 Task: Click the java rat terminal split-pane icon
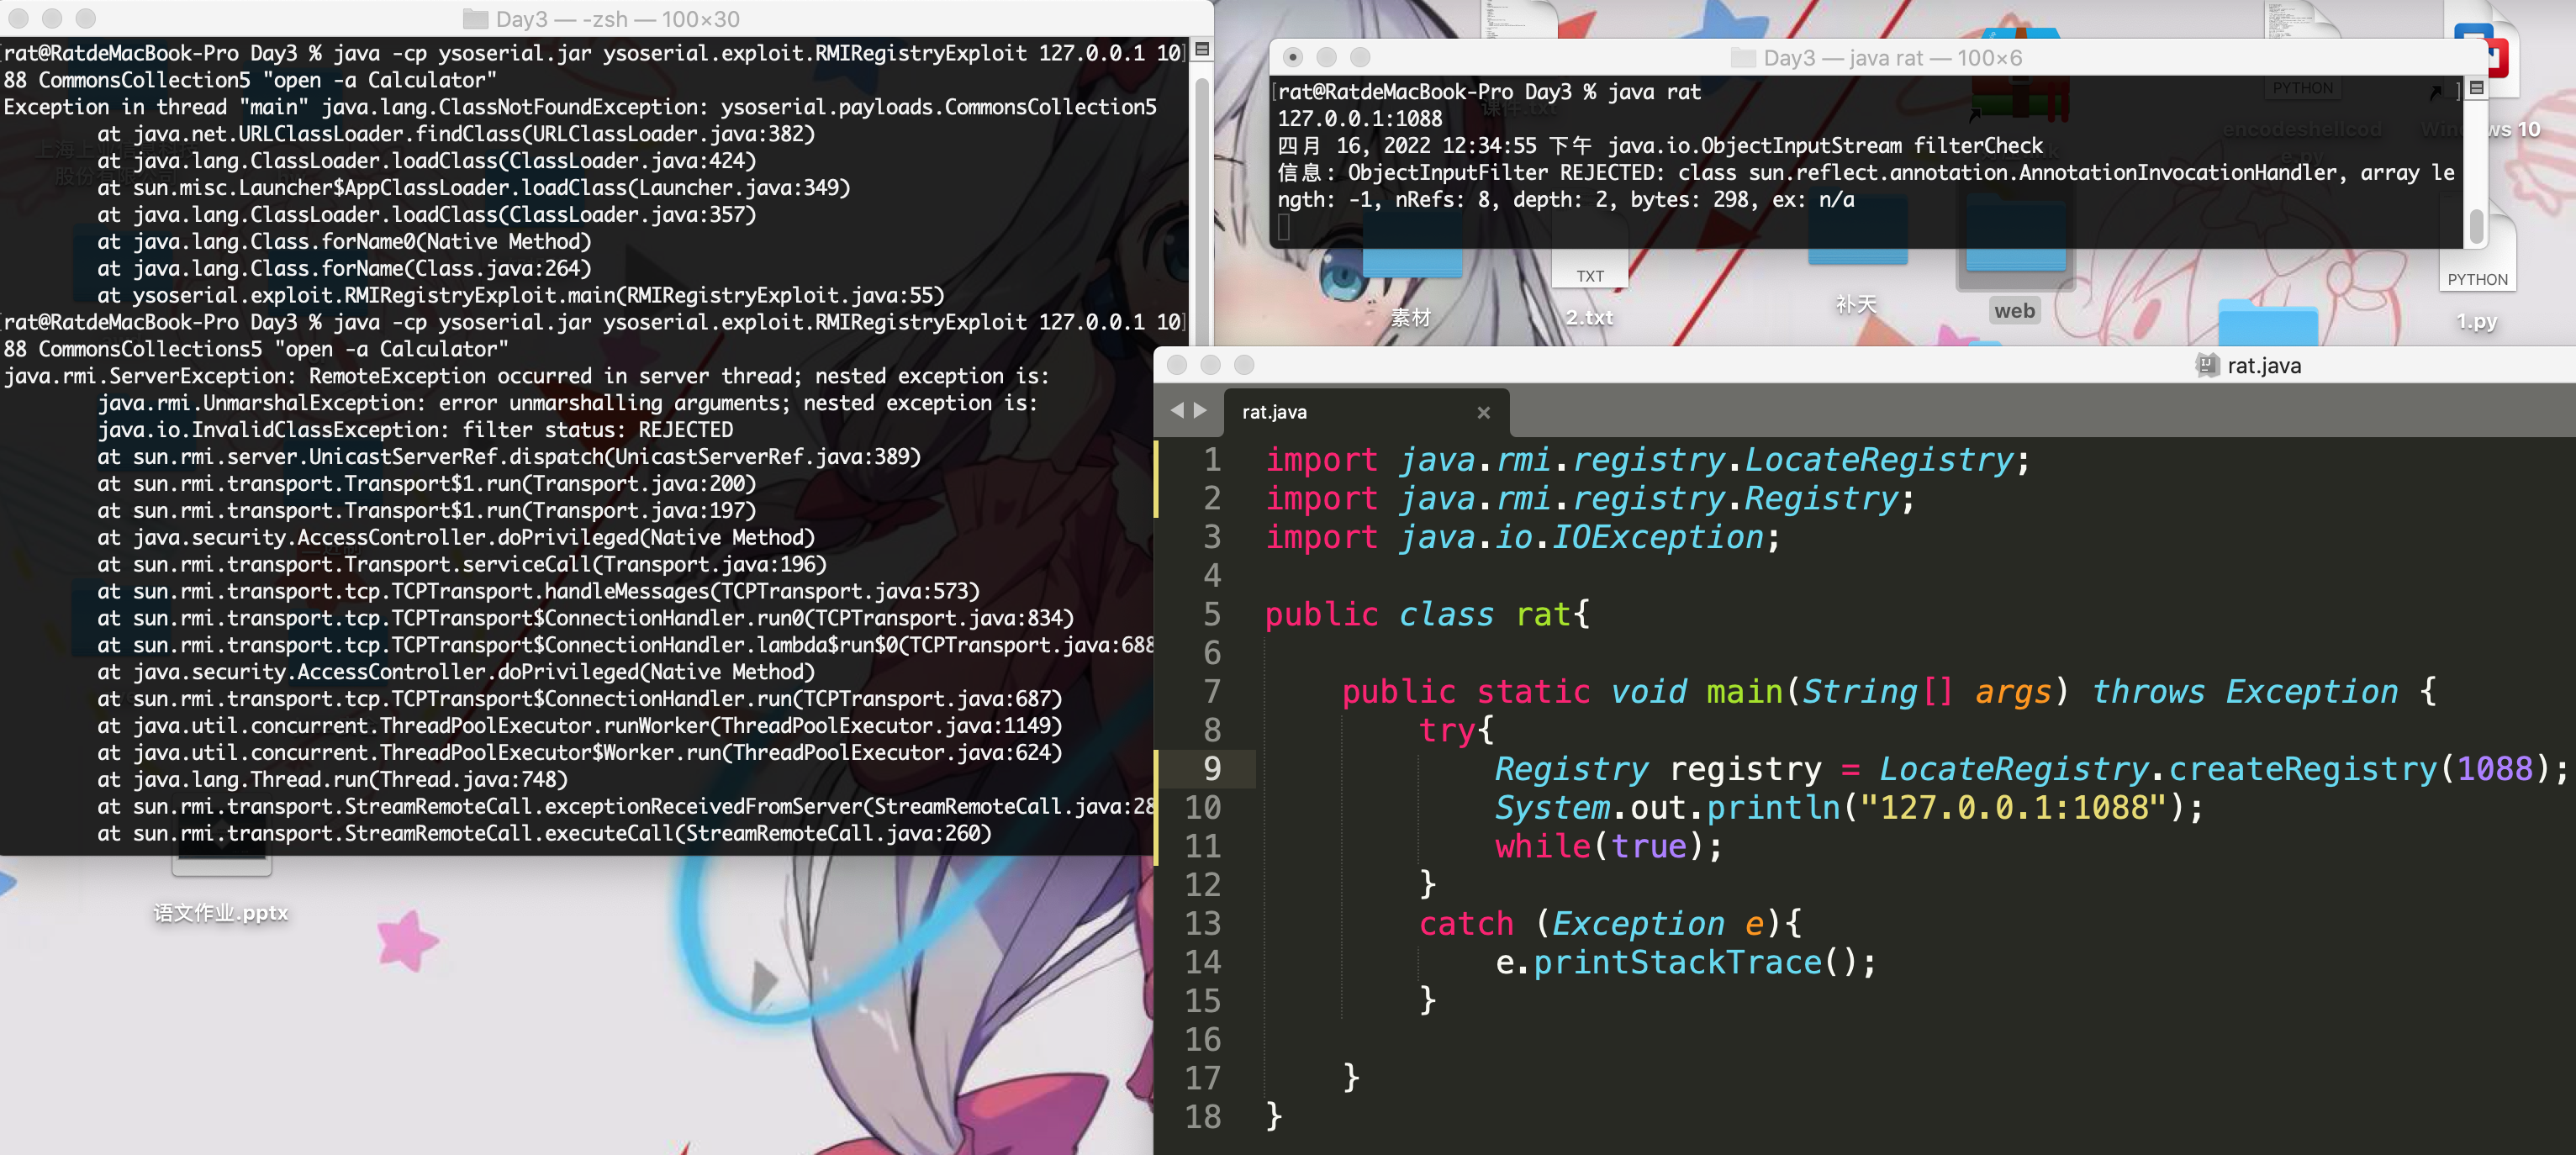pos(2476,88)
